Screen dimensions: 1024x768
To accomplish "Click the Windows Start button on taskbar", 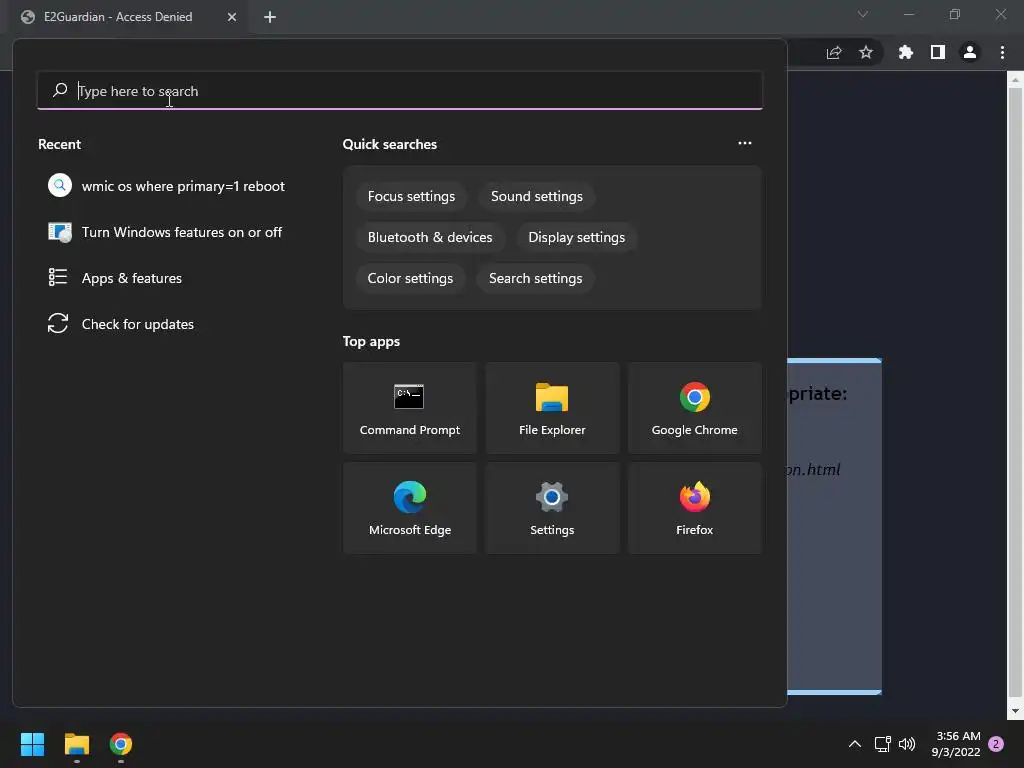I will pyautogui.click(x=32, y=744).
